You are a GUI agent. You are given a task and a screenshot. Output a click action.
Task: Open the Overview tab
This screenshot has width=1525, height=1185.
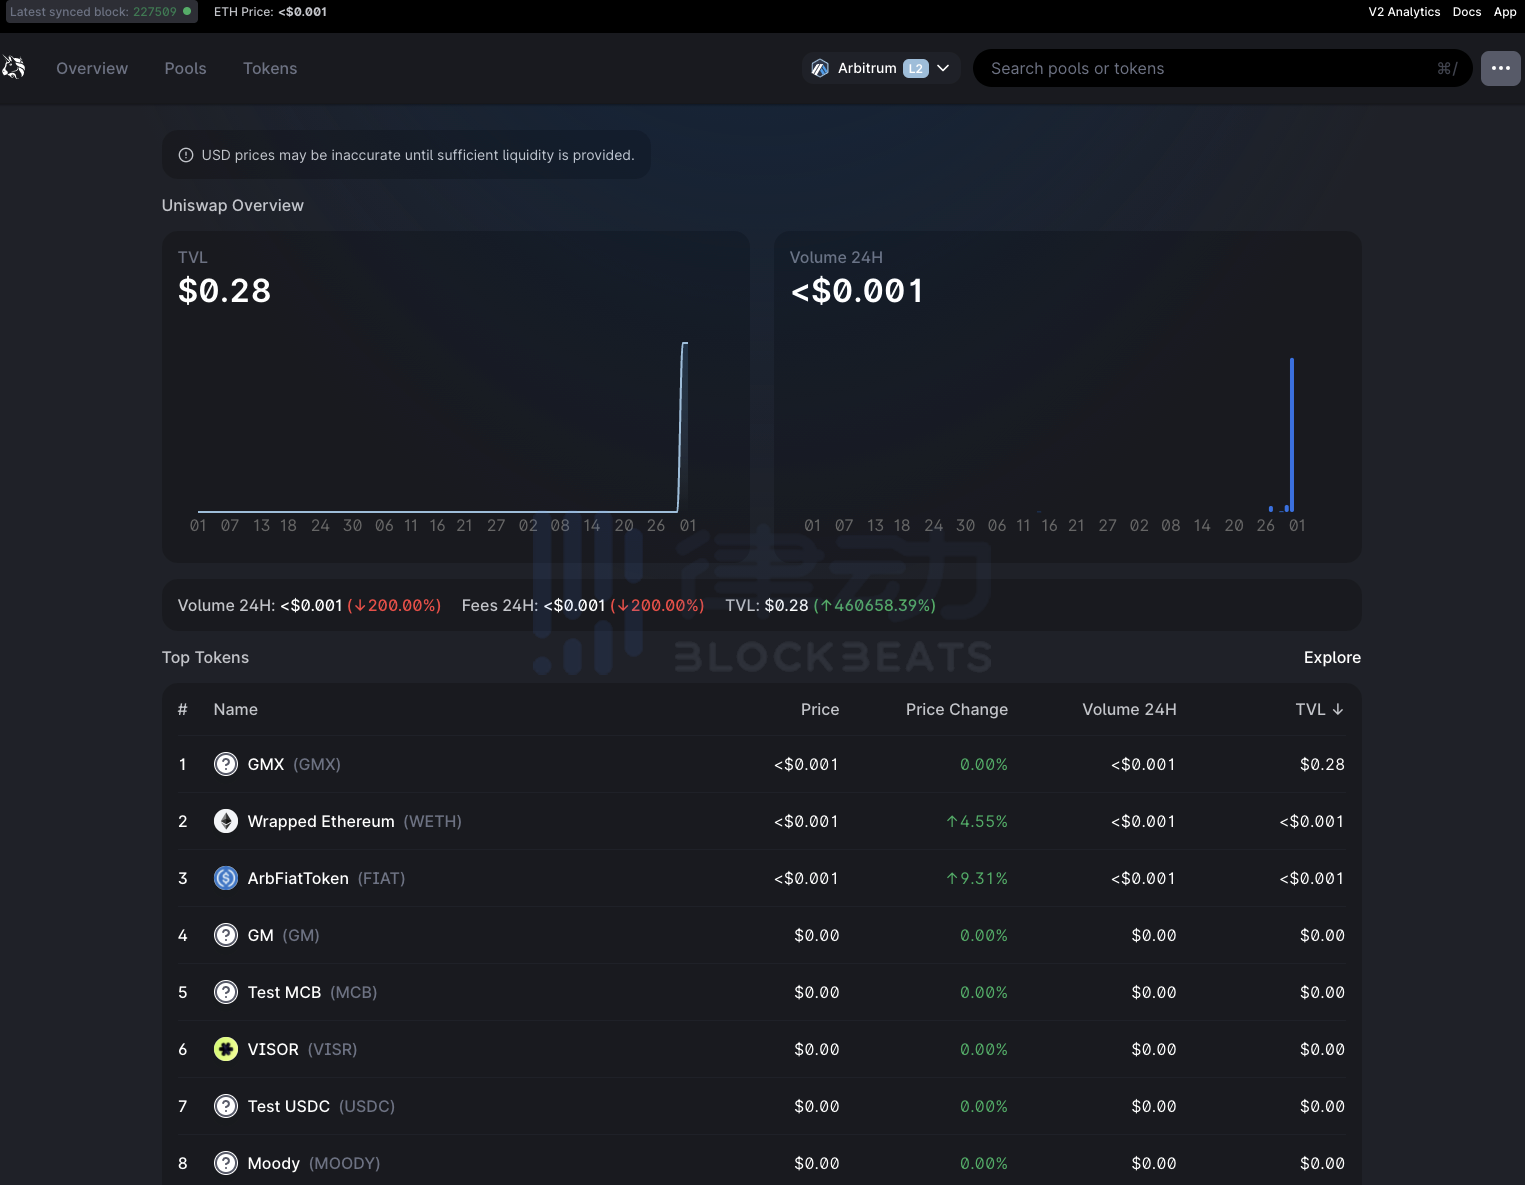[x=92, y=68]
